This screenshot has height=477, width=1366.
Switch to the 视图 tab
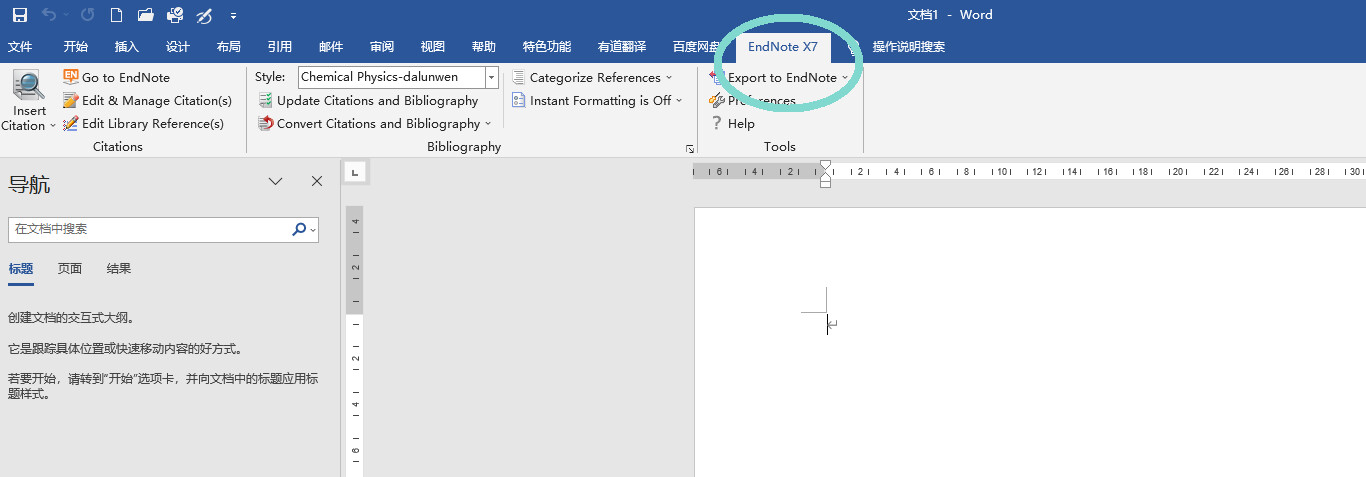pos(433,46)
